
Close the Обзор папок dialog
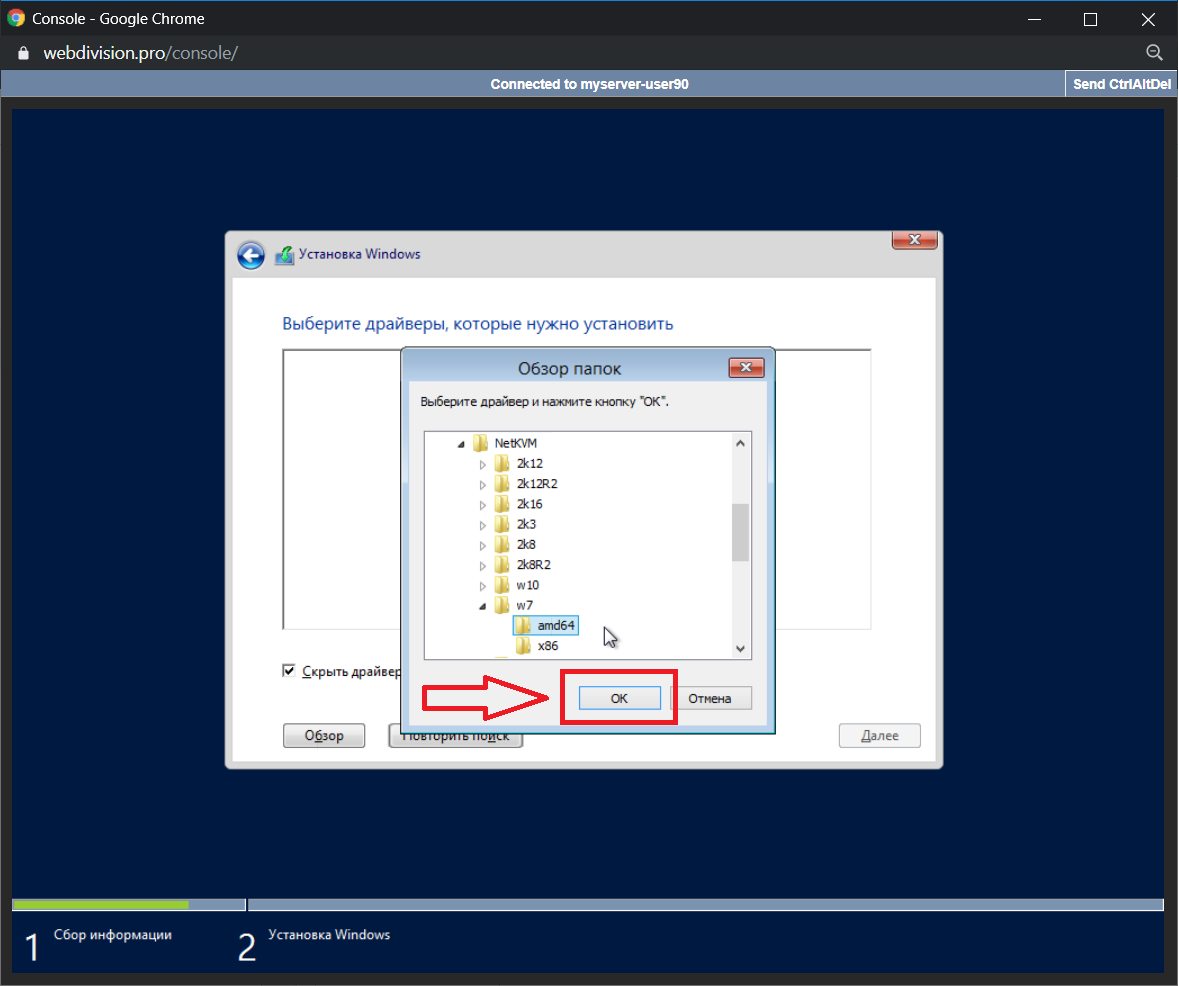pos(746,368)
